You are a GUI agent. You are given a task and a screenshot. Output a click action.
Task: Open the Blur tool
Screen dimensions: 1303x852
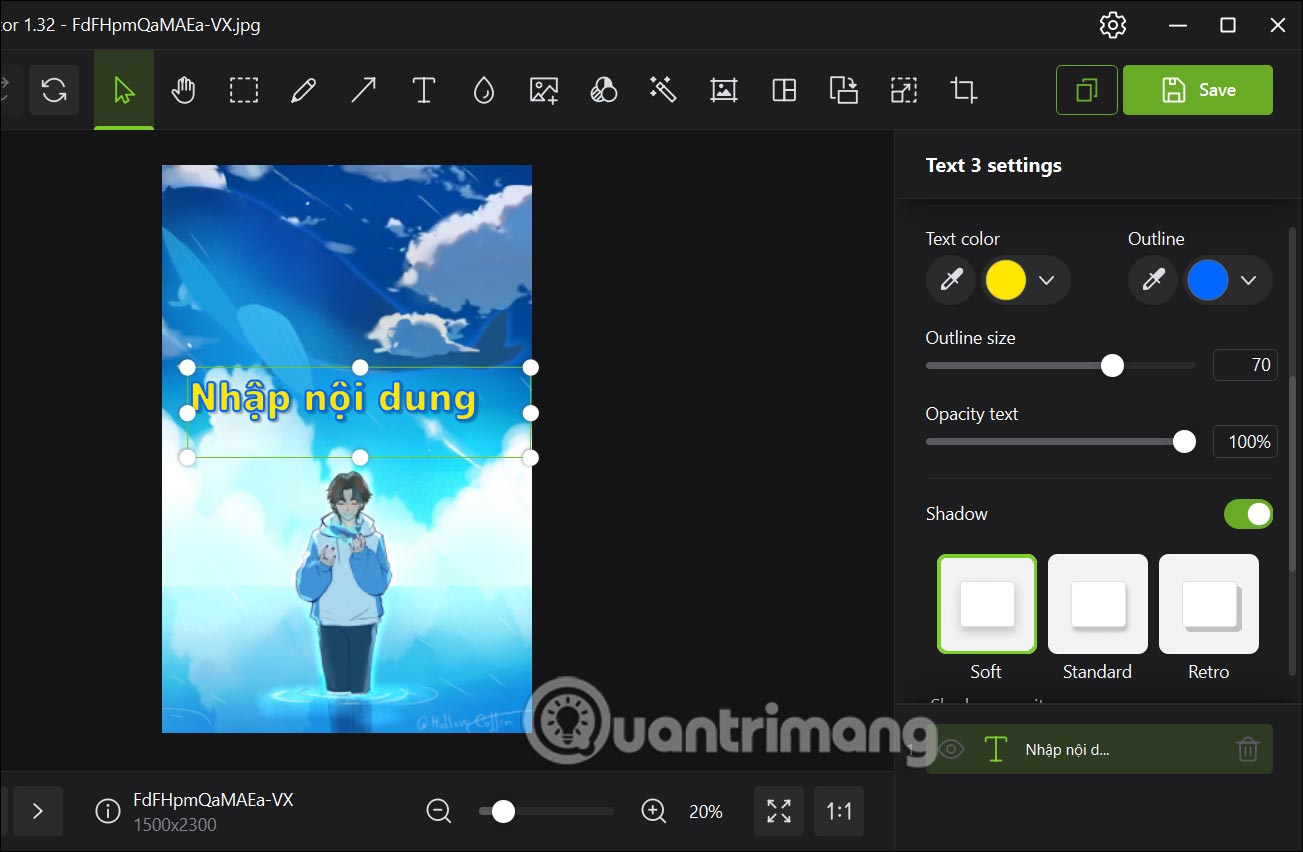(x=483, y=90)
